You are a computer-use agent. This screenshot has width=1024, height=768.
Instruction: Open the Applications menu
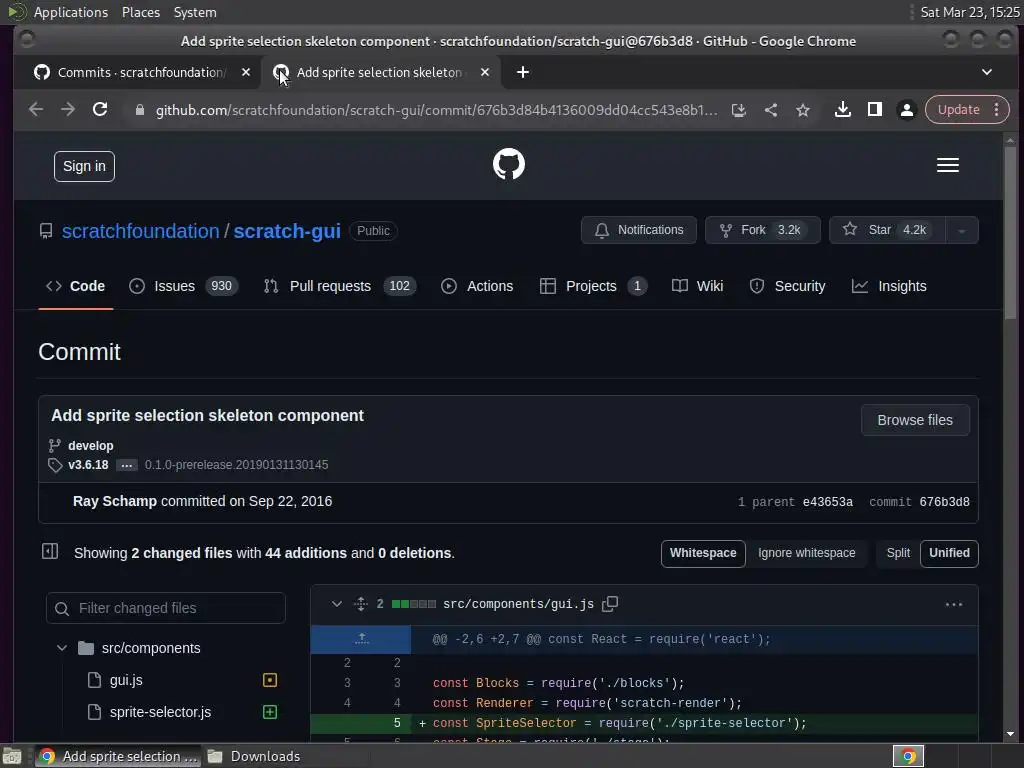coord(71,12)
